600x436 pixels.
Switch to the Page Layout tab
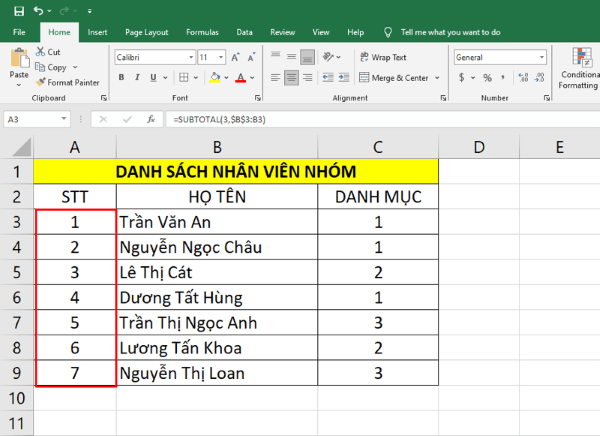tap(147, 32)
